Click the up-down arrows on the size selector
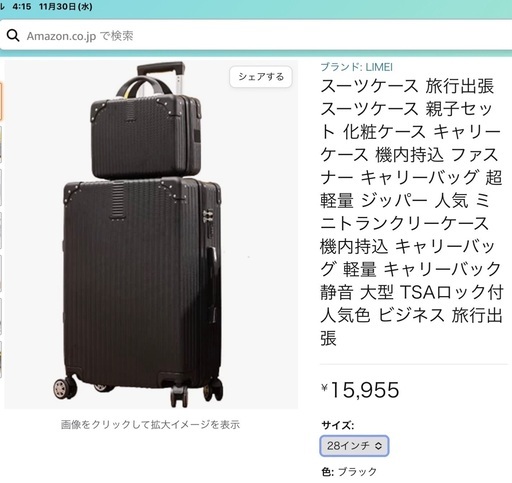Screen dimensions: 512x483 378,446
